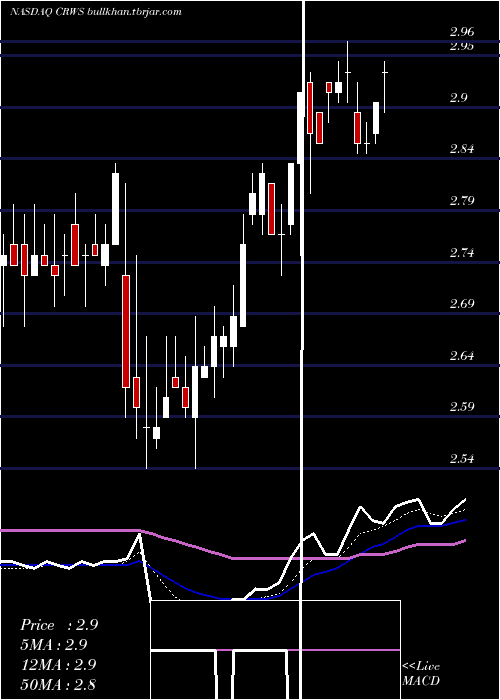Image resolution: width=500 pixels, height=700 pixels.
Task: Click the 12MA : 2.9 readout
Action: click(58, 664)
